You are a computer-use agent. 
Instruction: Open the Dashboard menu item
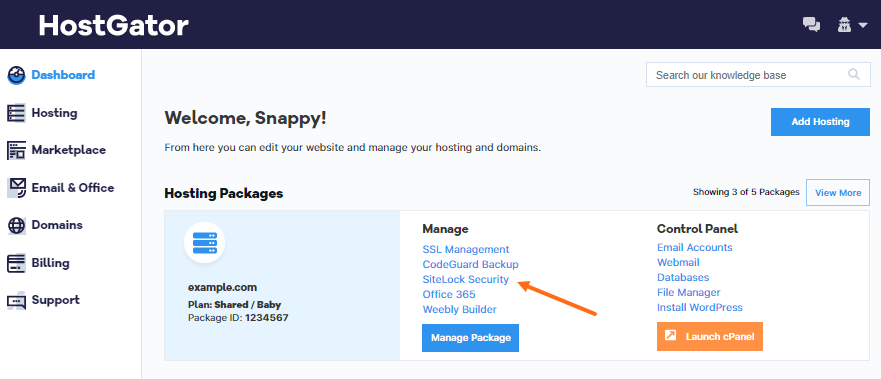63,75
